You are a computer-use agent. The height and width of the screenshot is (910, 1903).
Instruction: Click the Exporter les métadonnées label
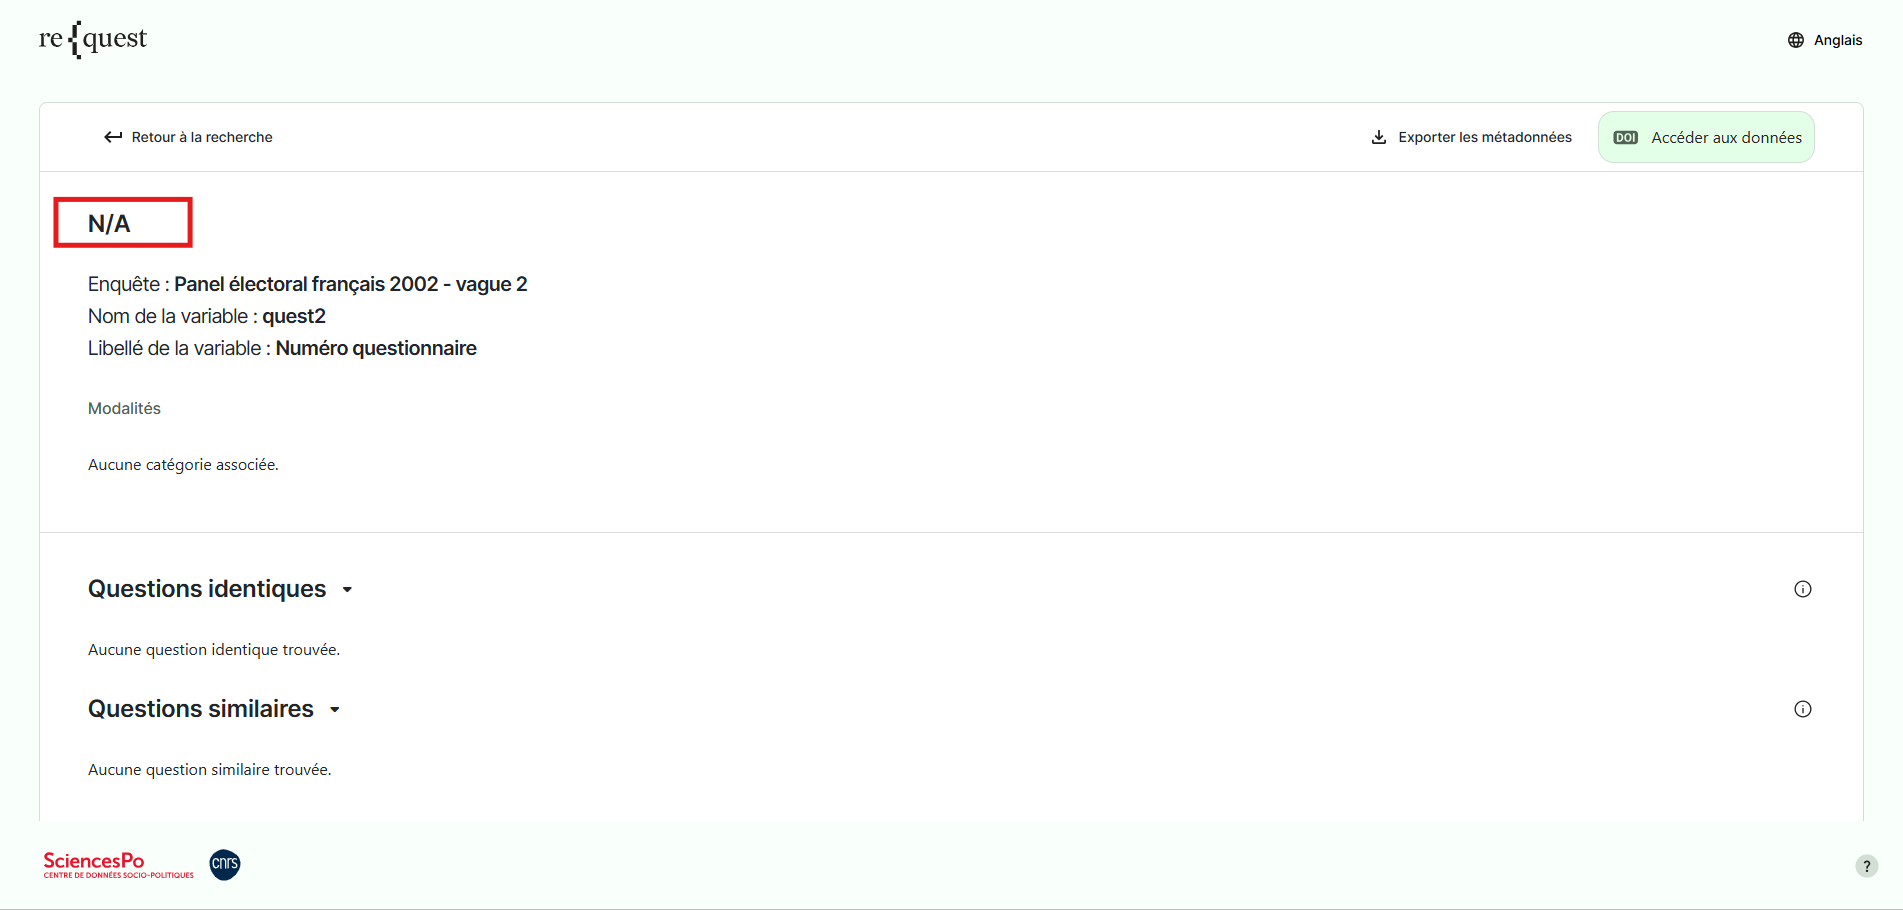[1484, 137]
